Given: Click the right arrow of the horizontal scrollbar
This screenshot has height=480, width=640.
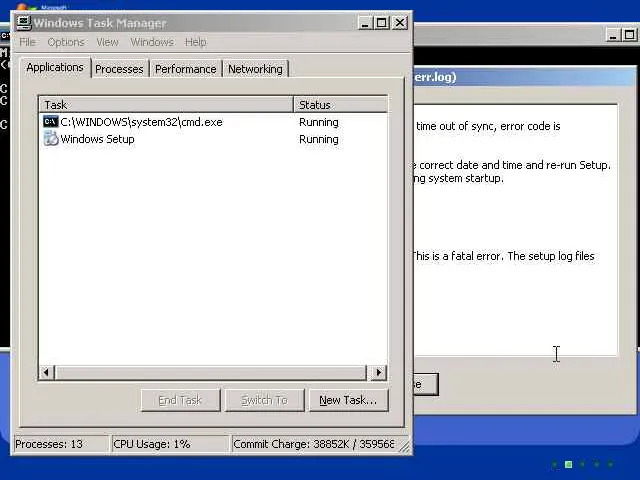Looking at the screenshot, I should pyautogui.click(x=378, y=372).
